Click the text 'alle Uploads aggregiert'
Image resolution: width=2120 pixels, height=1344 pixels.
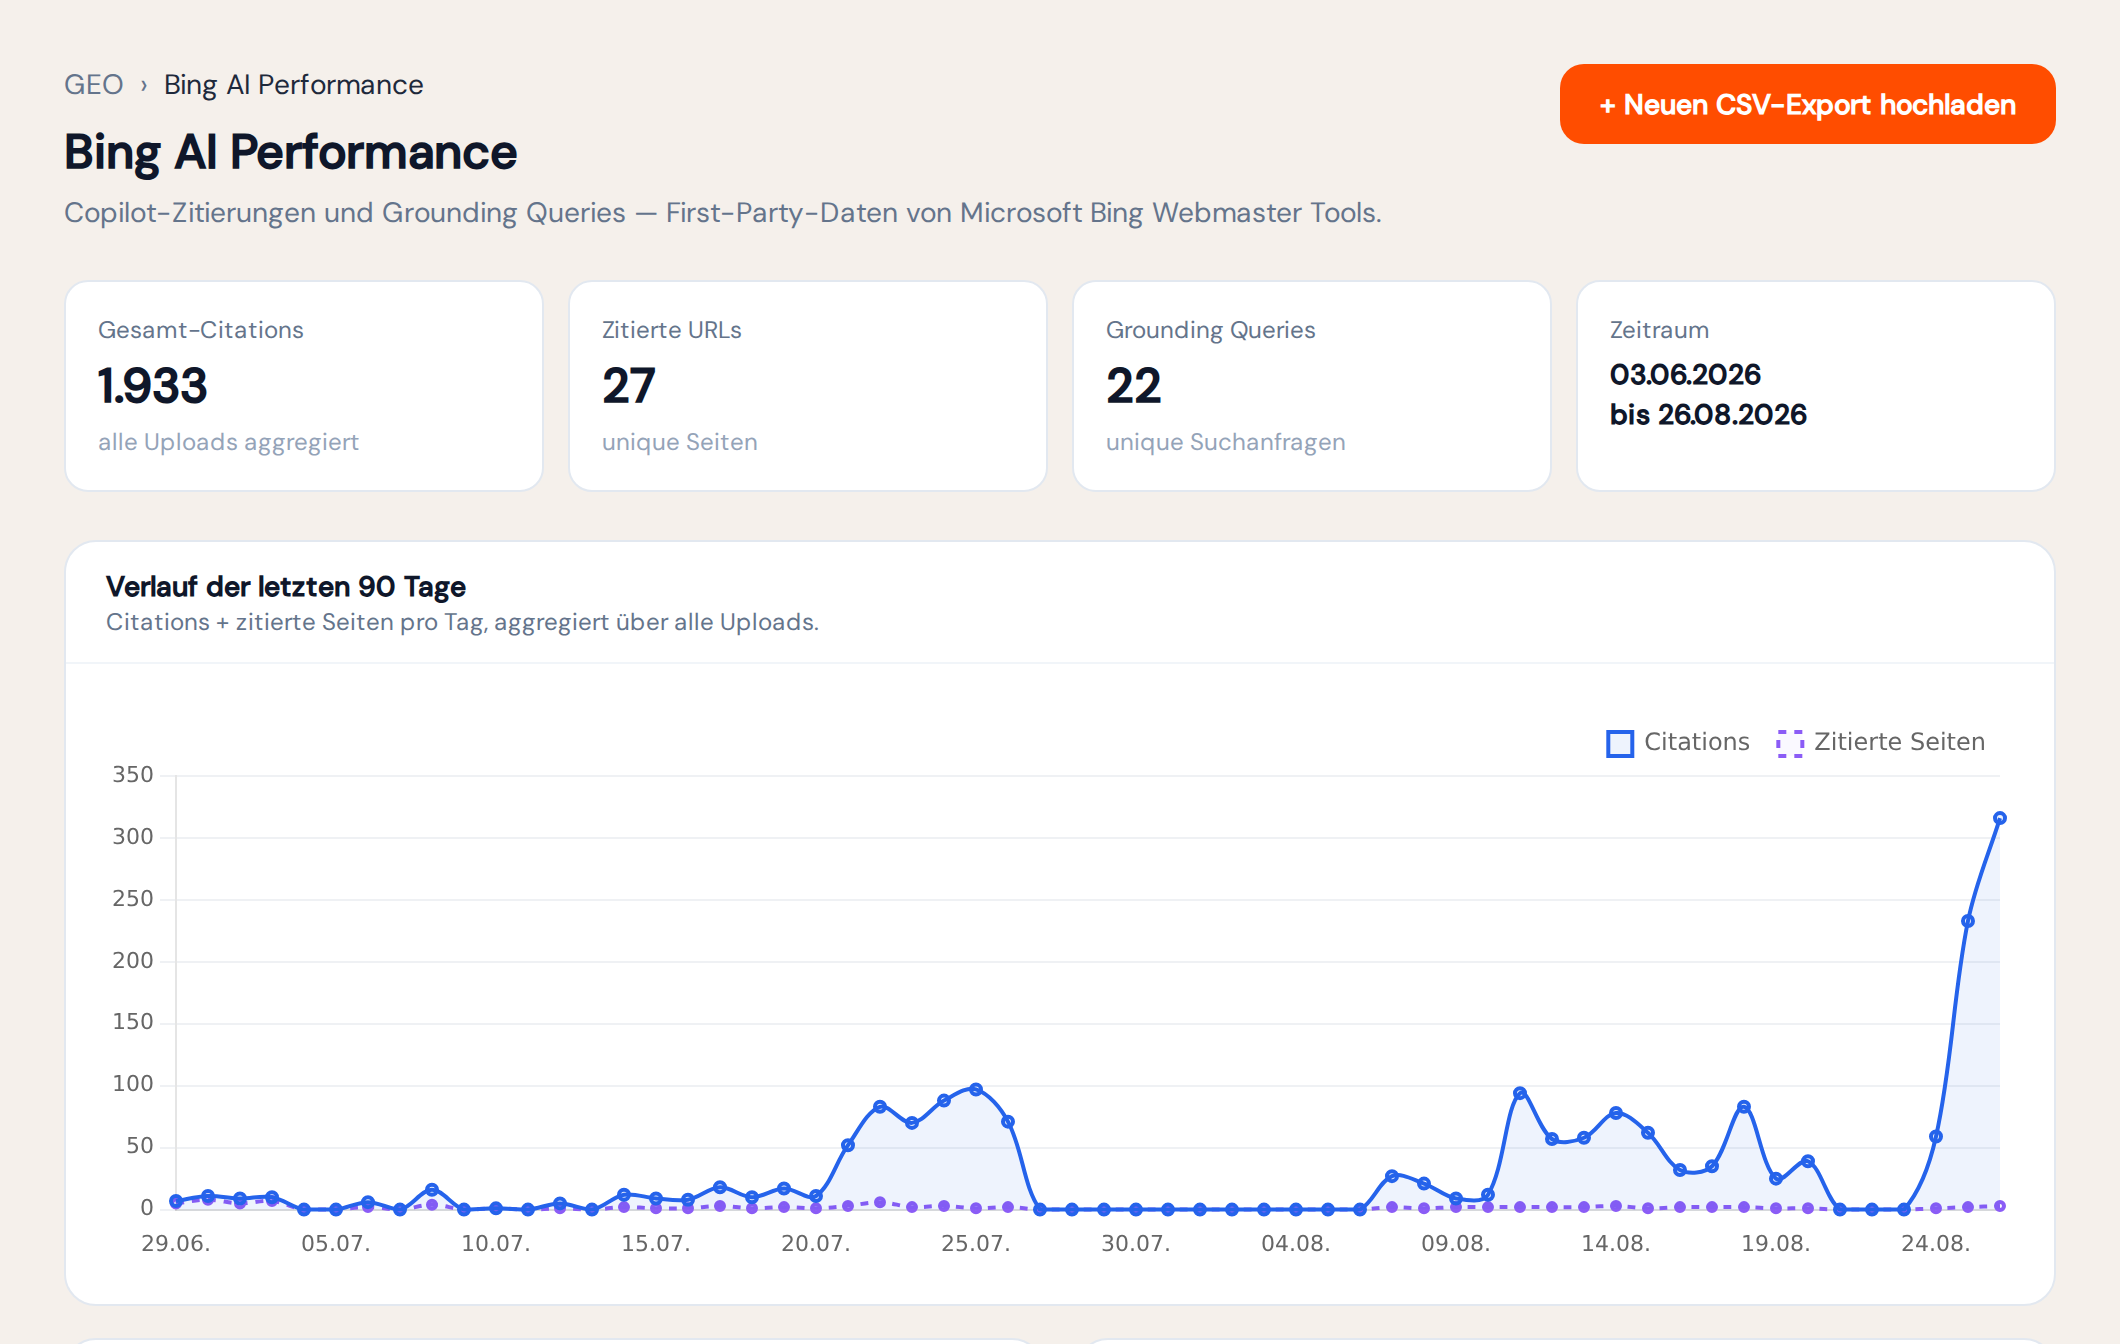(x=228, y=442)
